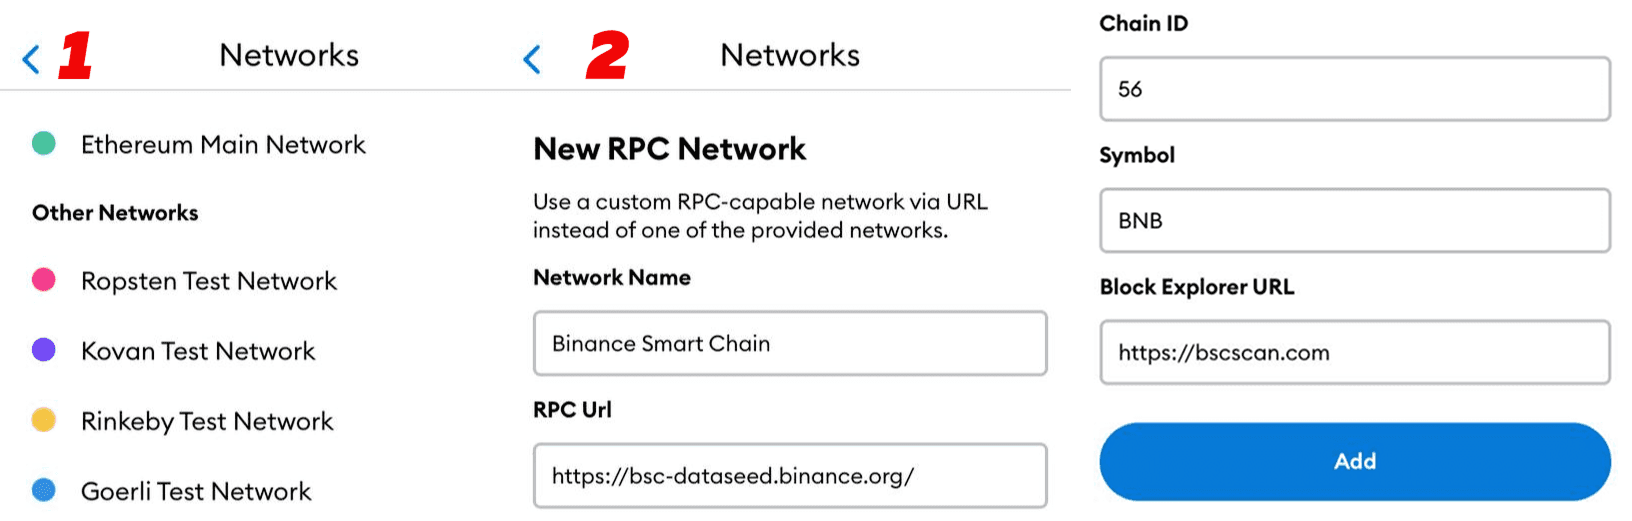Pick Goerli Test Network
Viewport: 1632px width, 521px height.
coord(196,491)
